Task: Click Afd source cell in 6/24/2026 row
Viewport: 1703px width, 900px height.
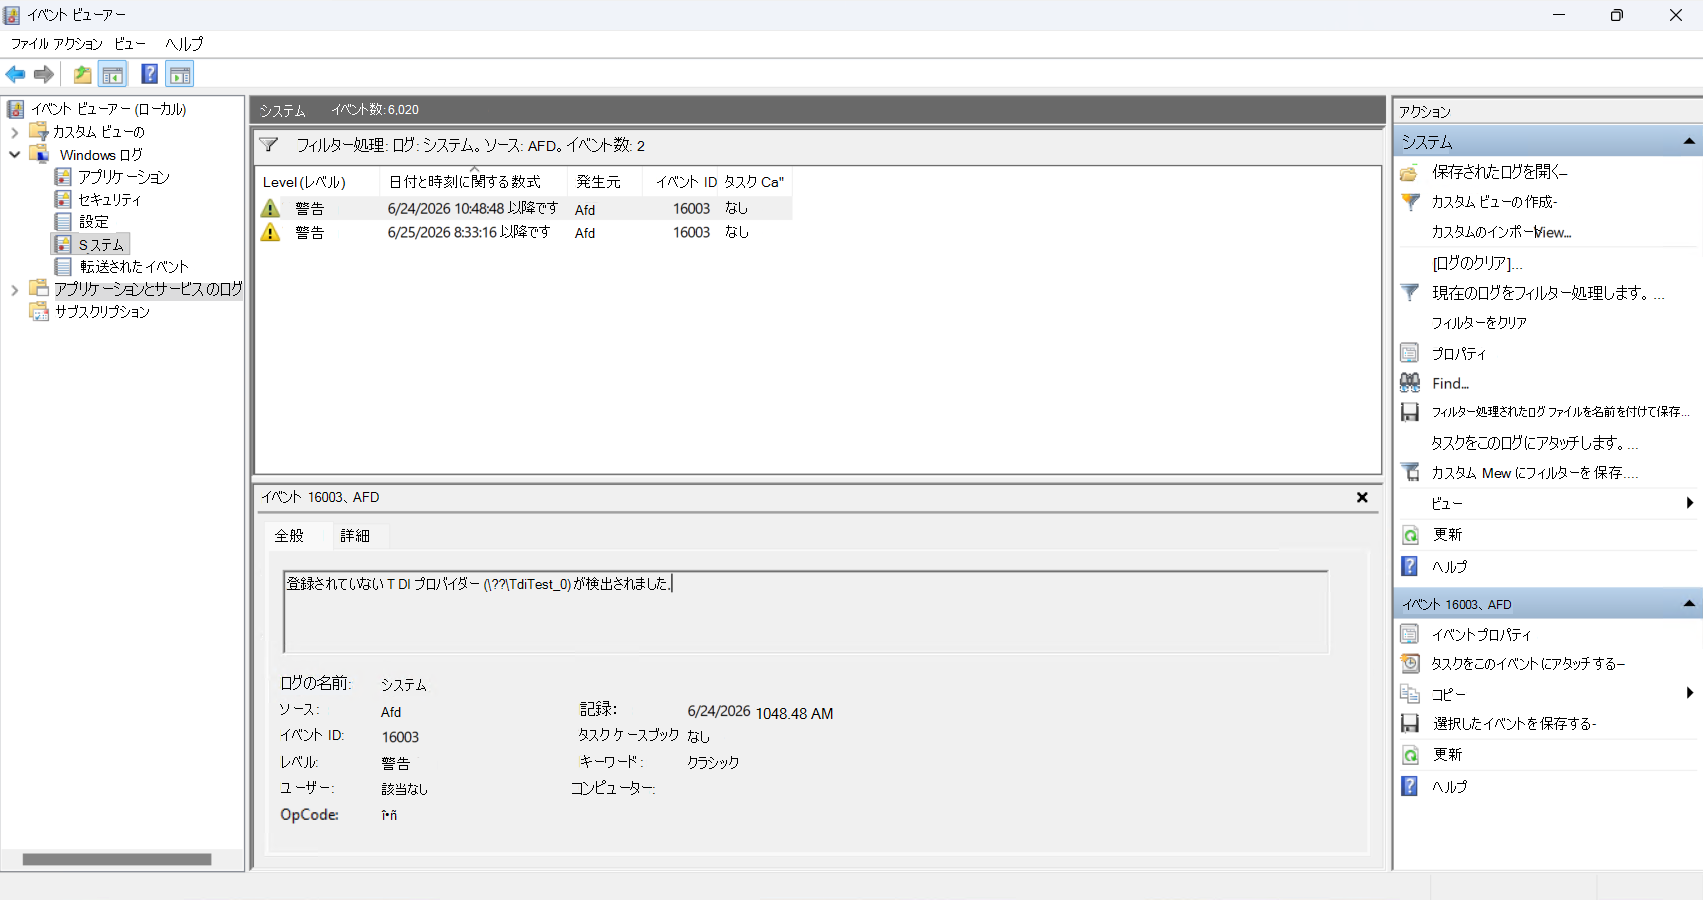Action: (x=585, y=209)
